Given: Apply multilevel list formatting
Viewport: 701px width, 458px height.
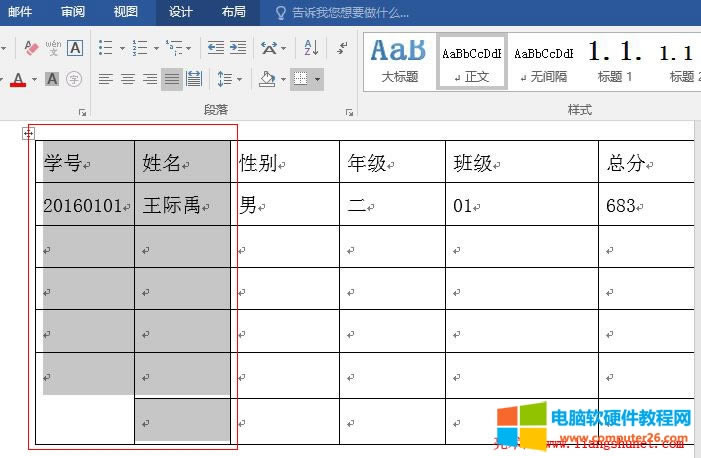Looking at the screenshot, I should (x=174, y=47).
